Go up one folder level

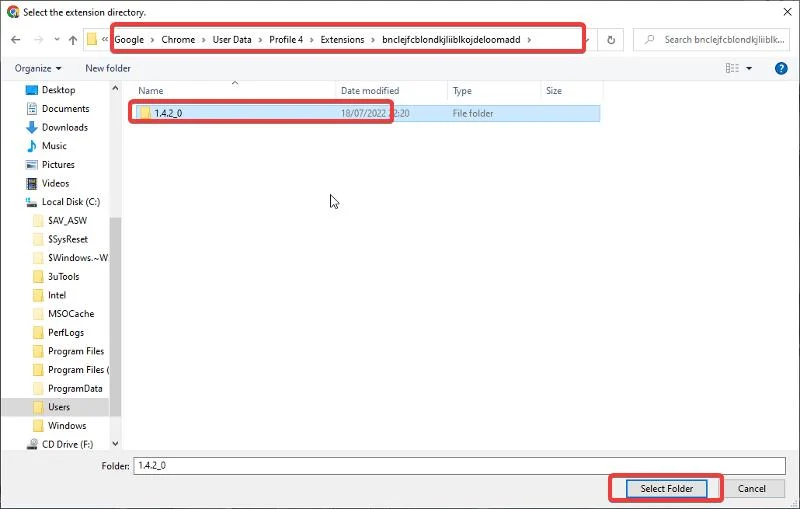click(x=73, y=40)
